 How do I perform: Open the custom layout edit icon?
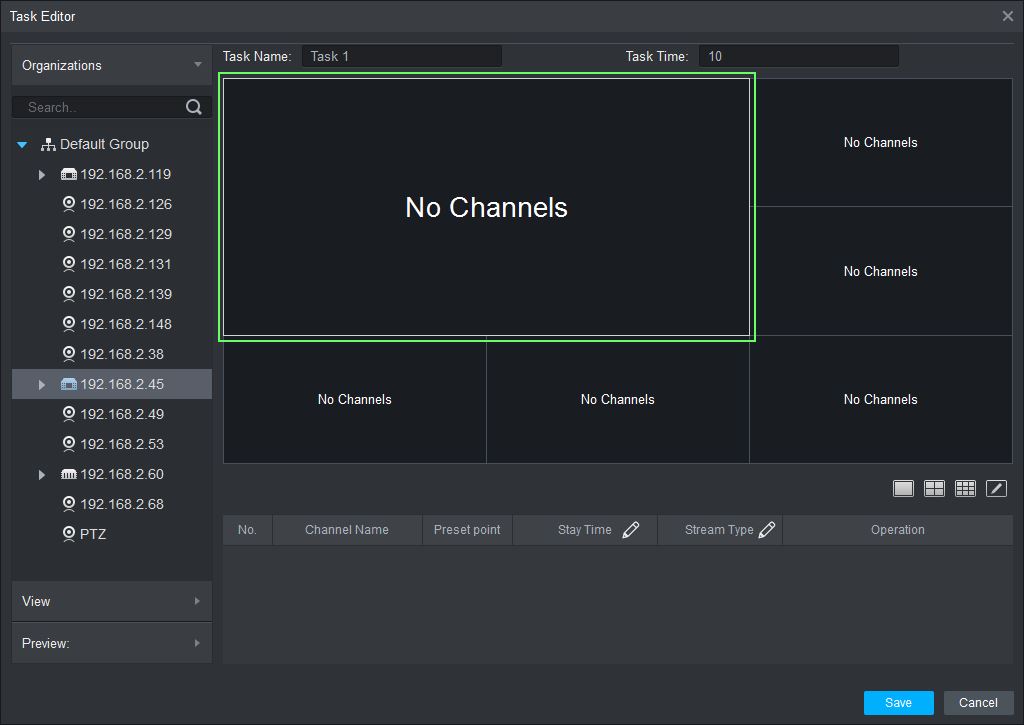pyautogui.click(x=996, y=488)
